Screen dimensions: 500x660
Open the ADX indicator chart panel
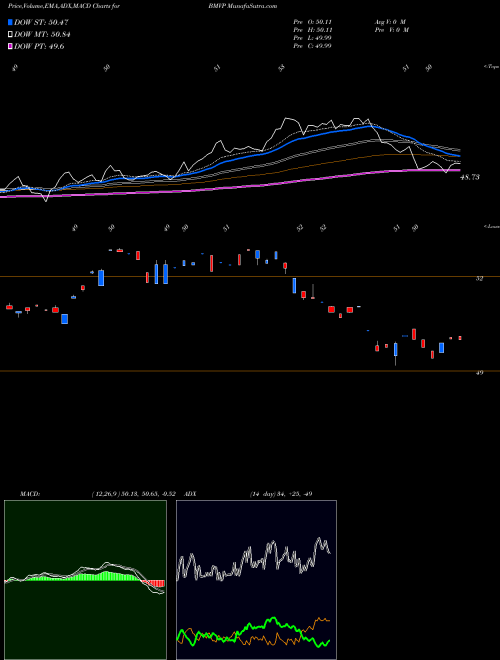[x=256, y=580]
